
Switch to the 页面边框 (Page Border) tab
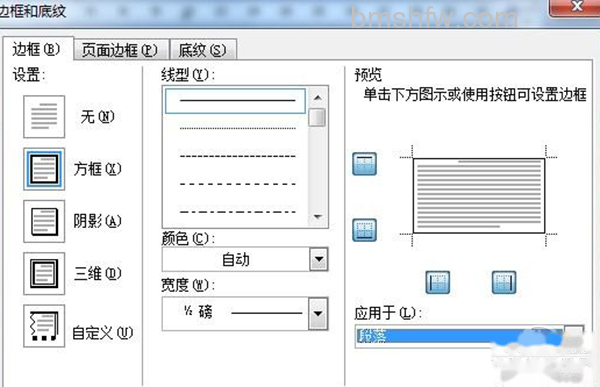[121, 50]
